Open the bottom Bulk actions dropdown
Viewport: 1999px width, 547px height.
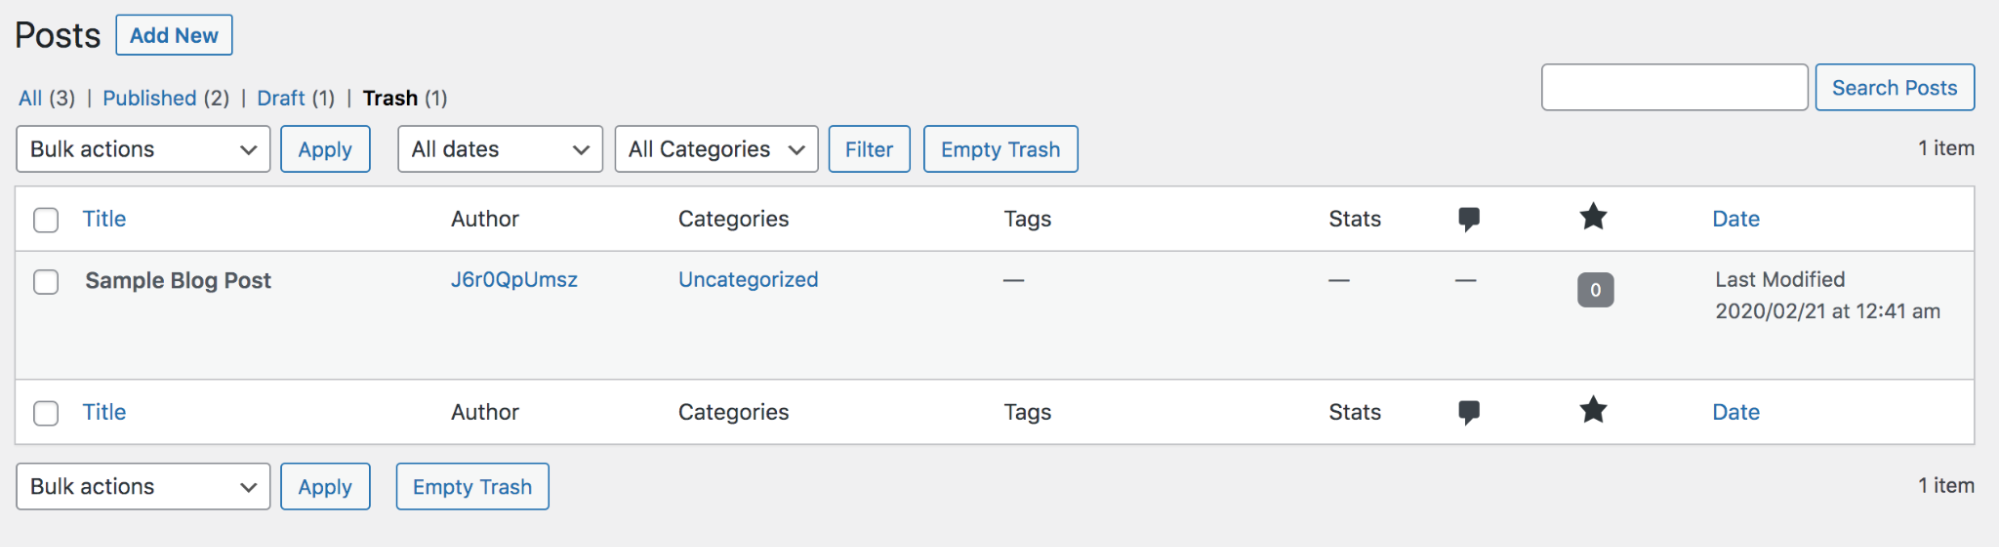(x=143, y=487)
